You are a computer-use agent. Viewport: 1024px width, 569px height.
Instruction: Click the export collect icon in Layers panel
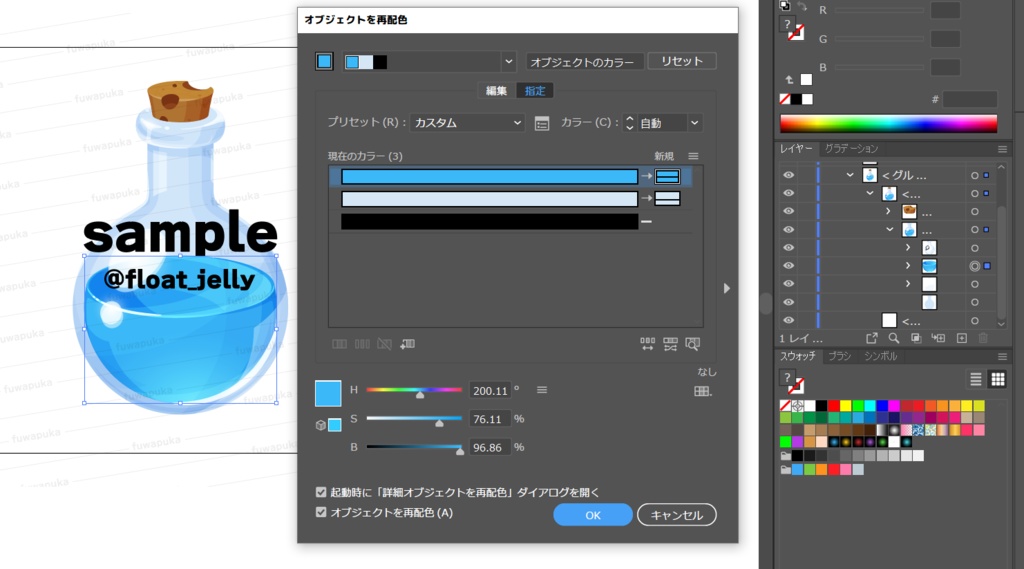(871, 338)
